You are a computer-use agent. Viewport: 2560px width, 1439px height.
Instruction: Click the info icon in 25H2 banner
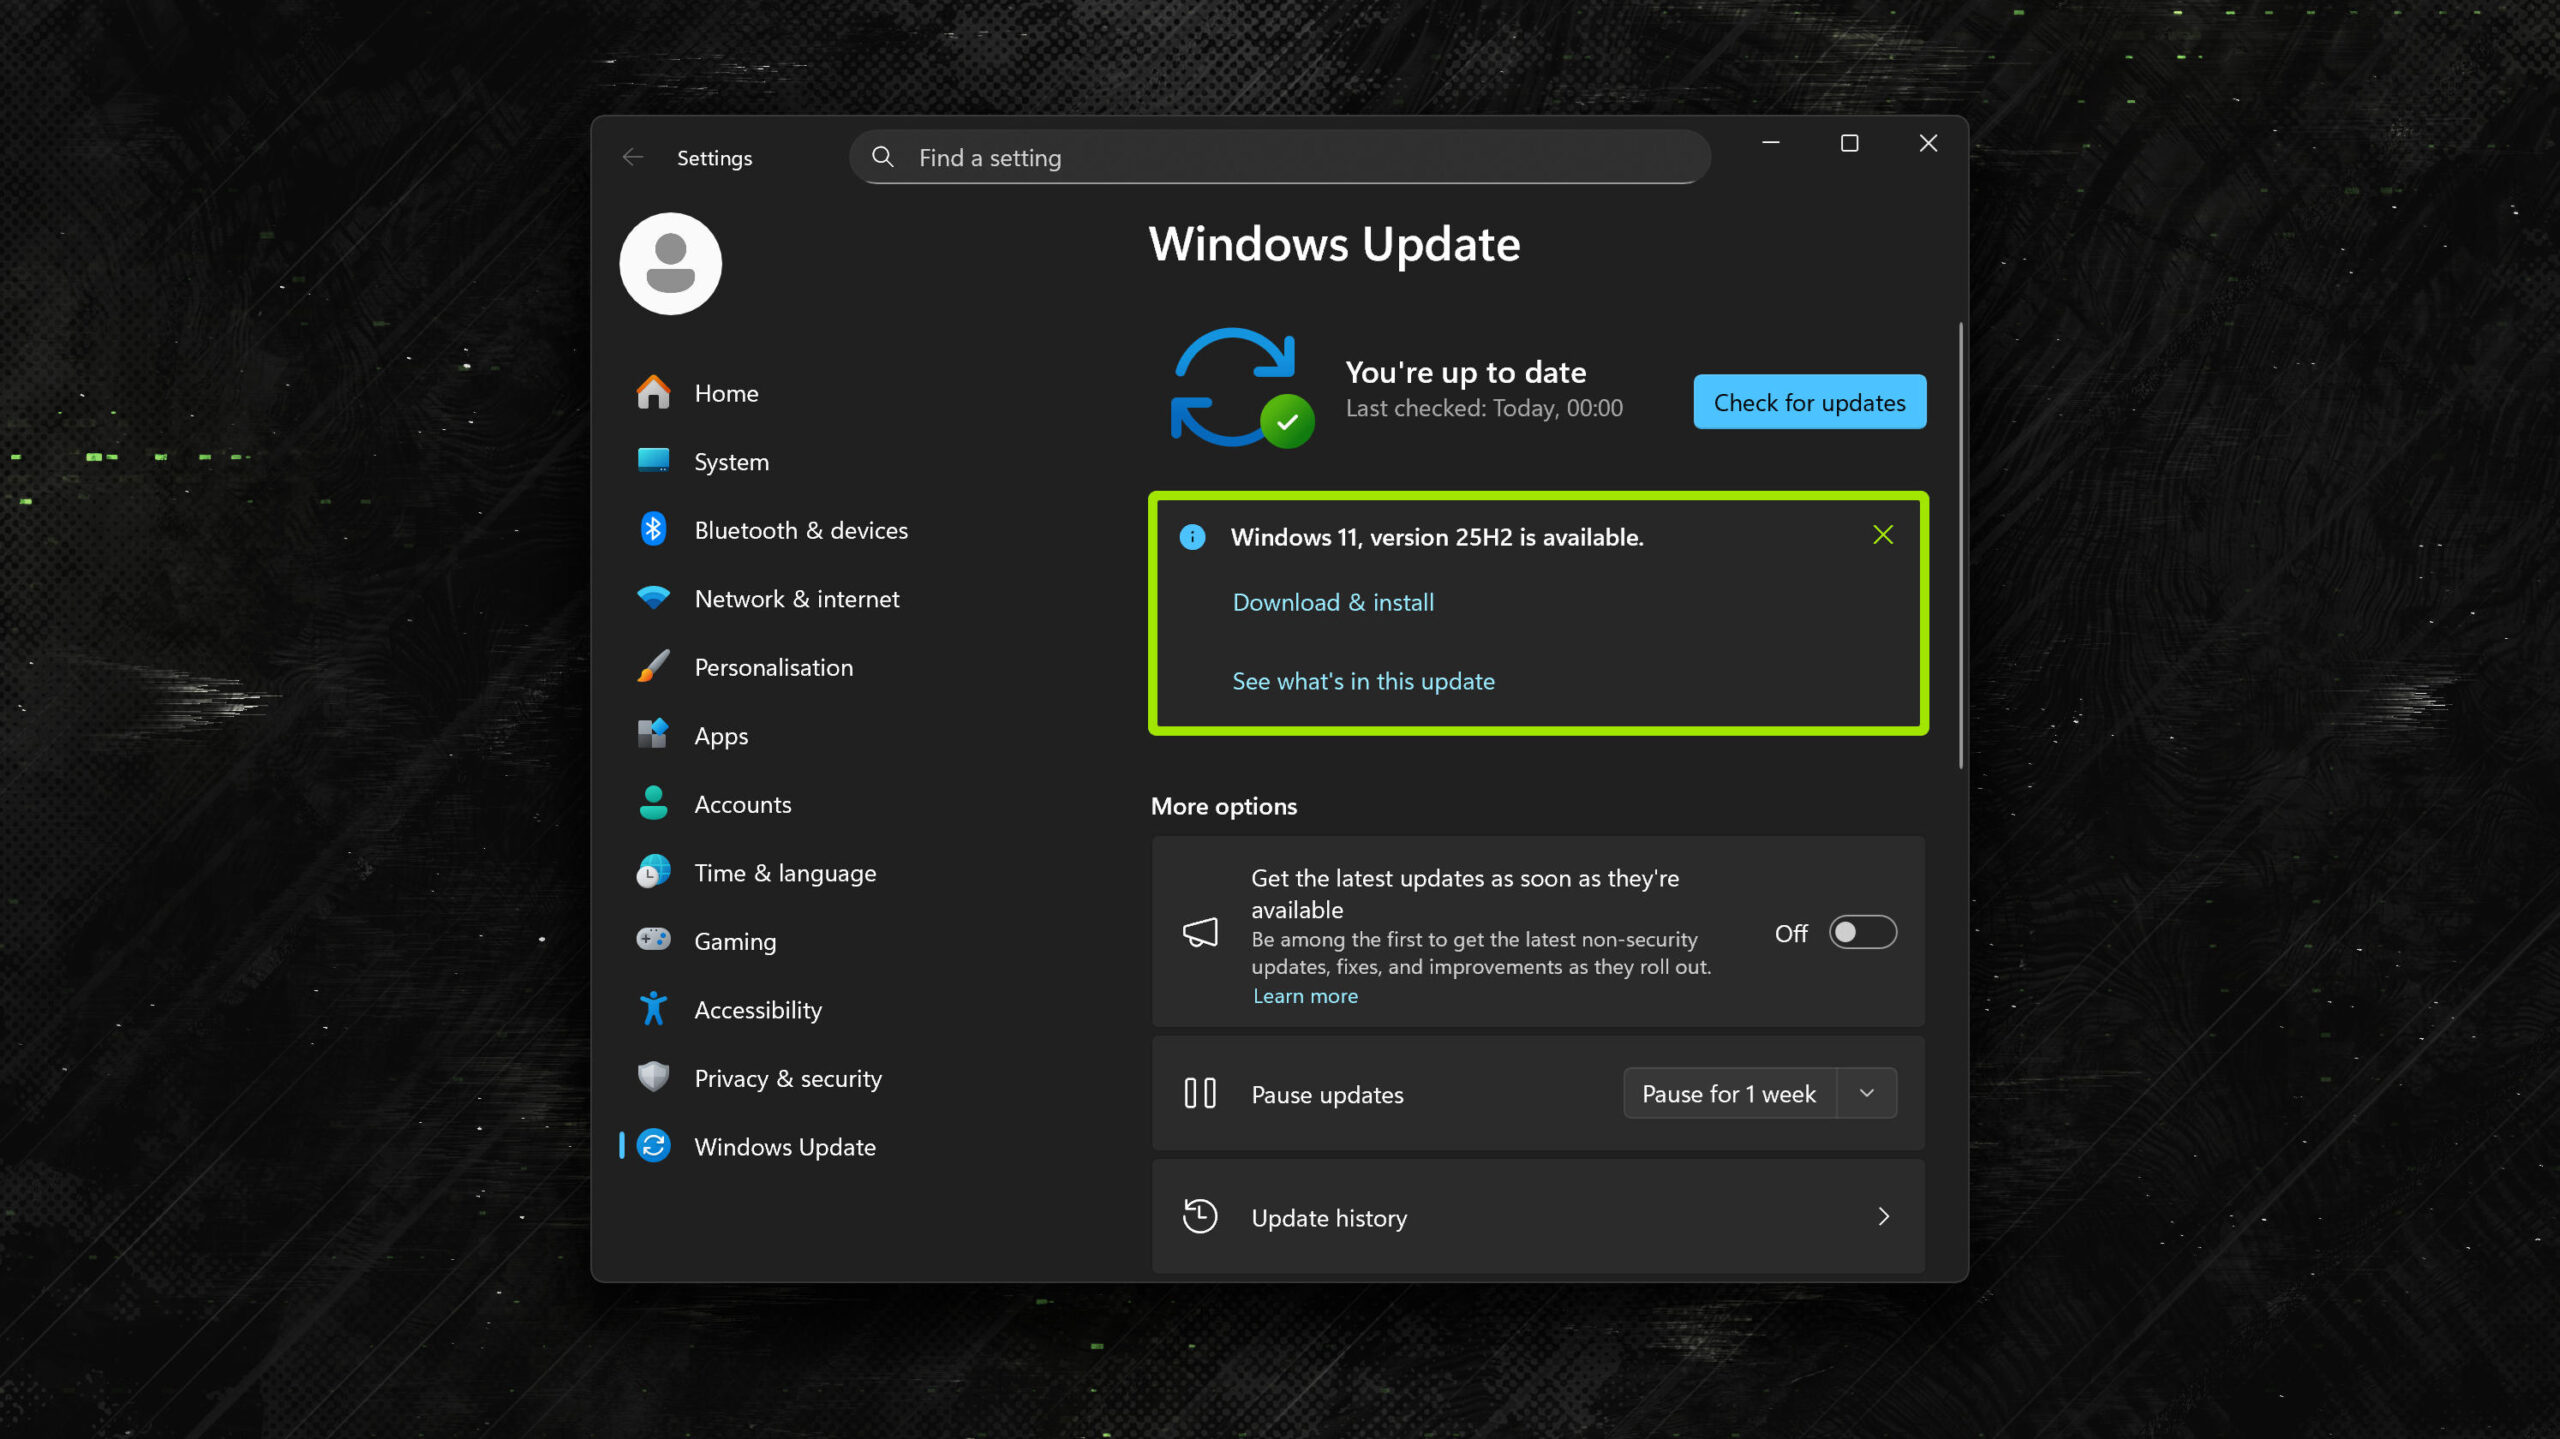click(x=1192, y=537)
